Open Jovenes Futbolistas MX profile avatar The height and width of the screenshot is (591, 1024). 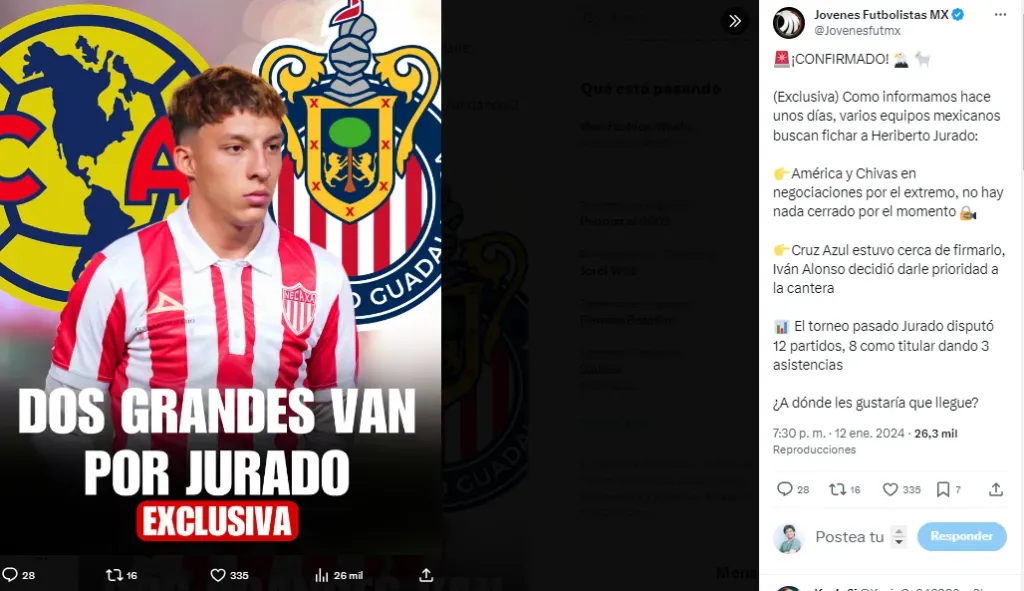point(789,23)
